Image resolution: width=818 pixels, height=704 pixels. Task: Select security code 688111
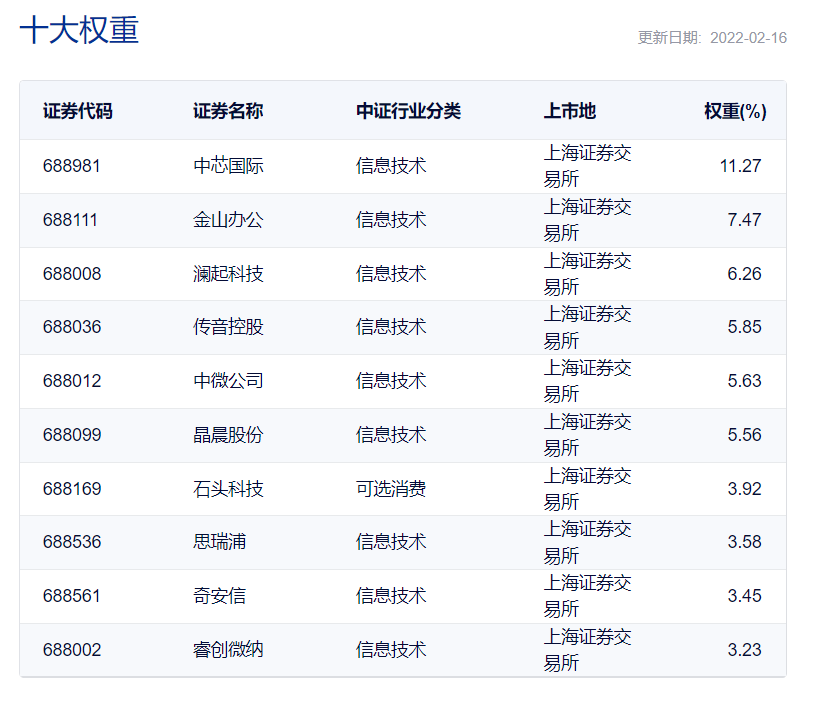click(70, 220)
